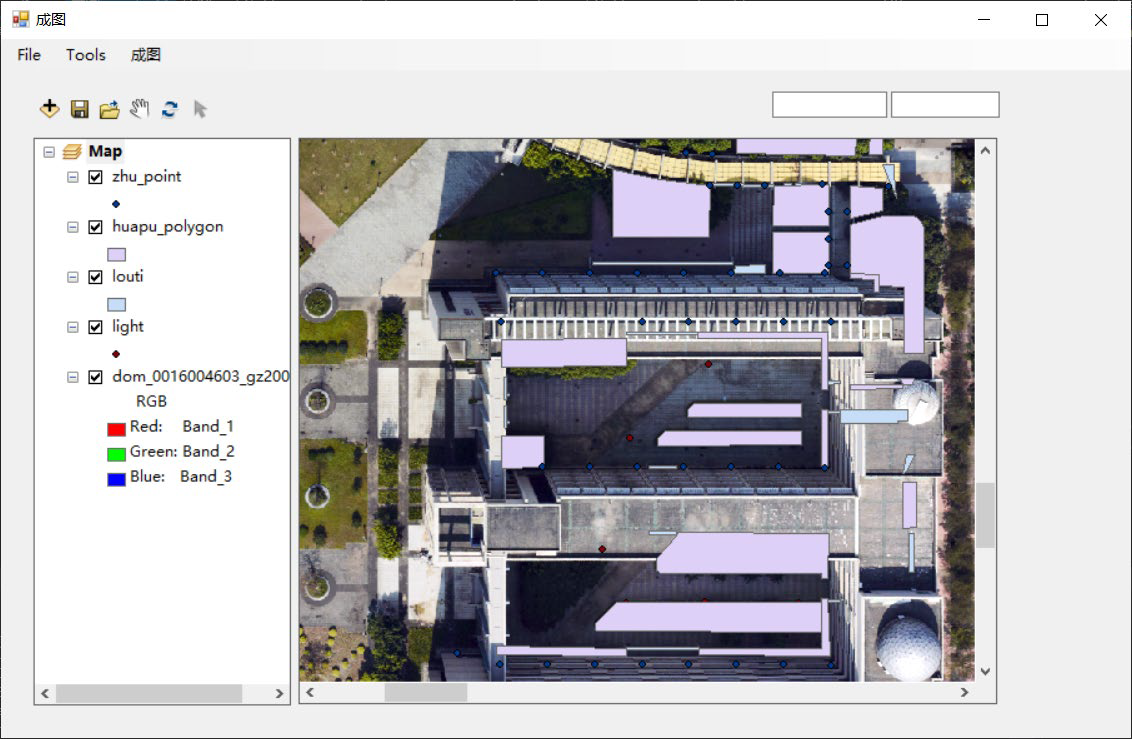Uncheck the huapu_polygon layer checkbox

pos(95,227)
